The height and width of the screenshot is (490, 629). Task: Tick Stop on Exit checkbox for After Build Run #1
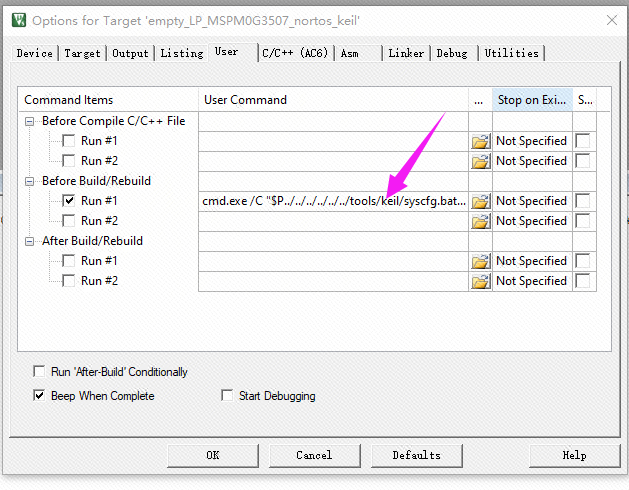582,261
